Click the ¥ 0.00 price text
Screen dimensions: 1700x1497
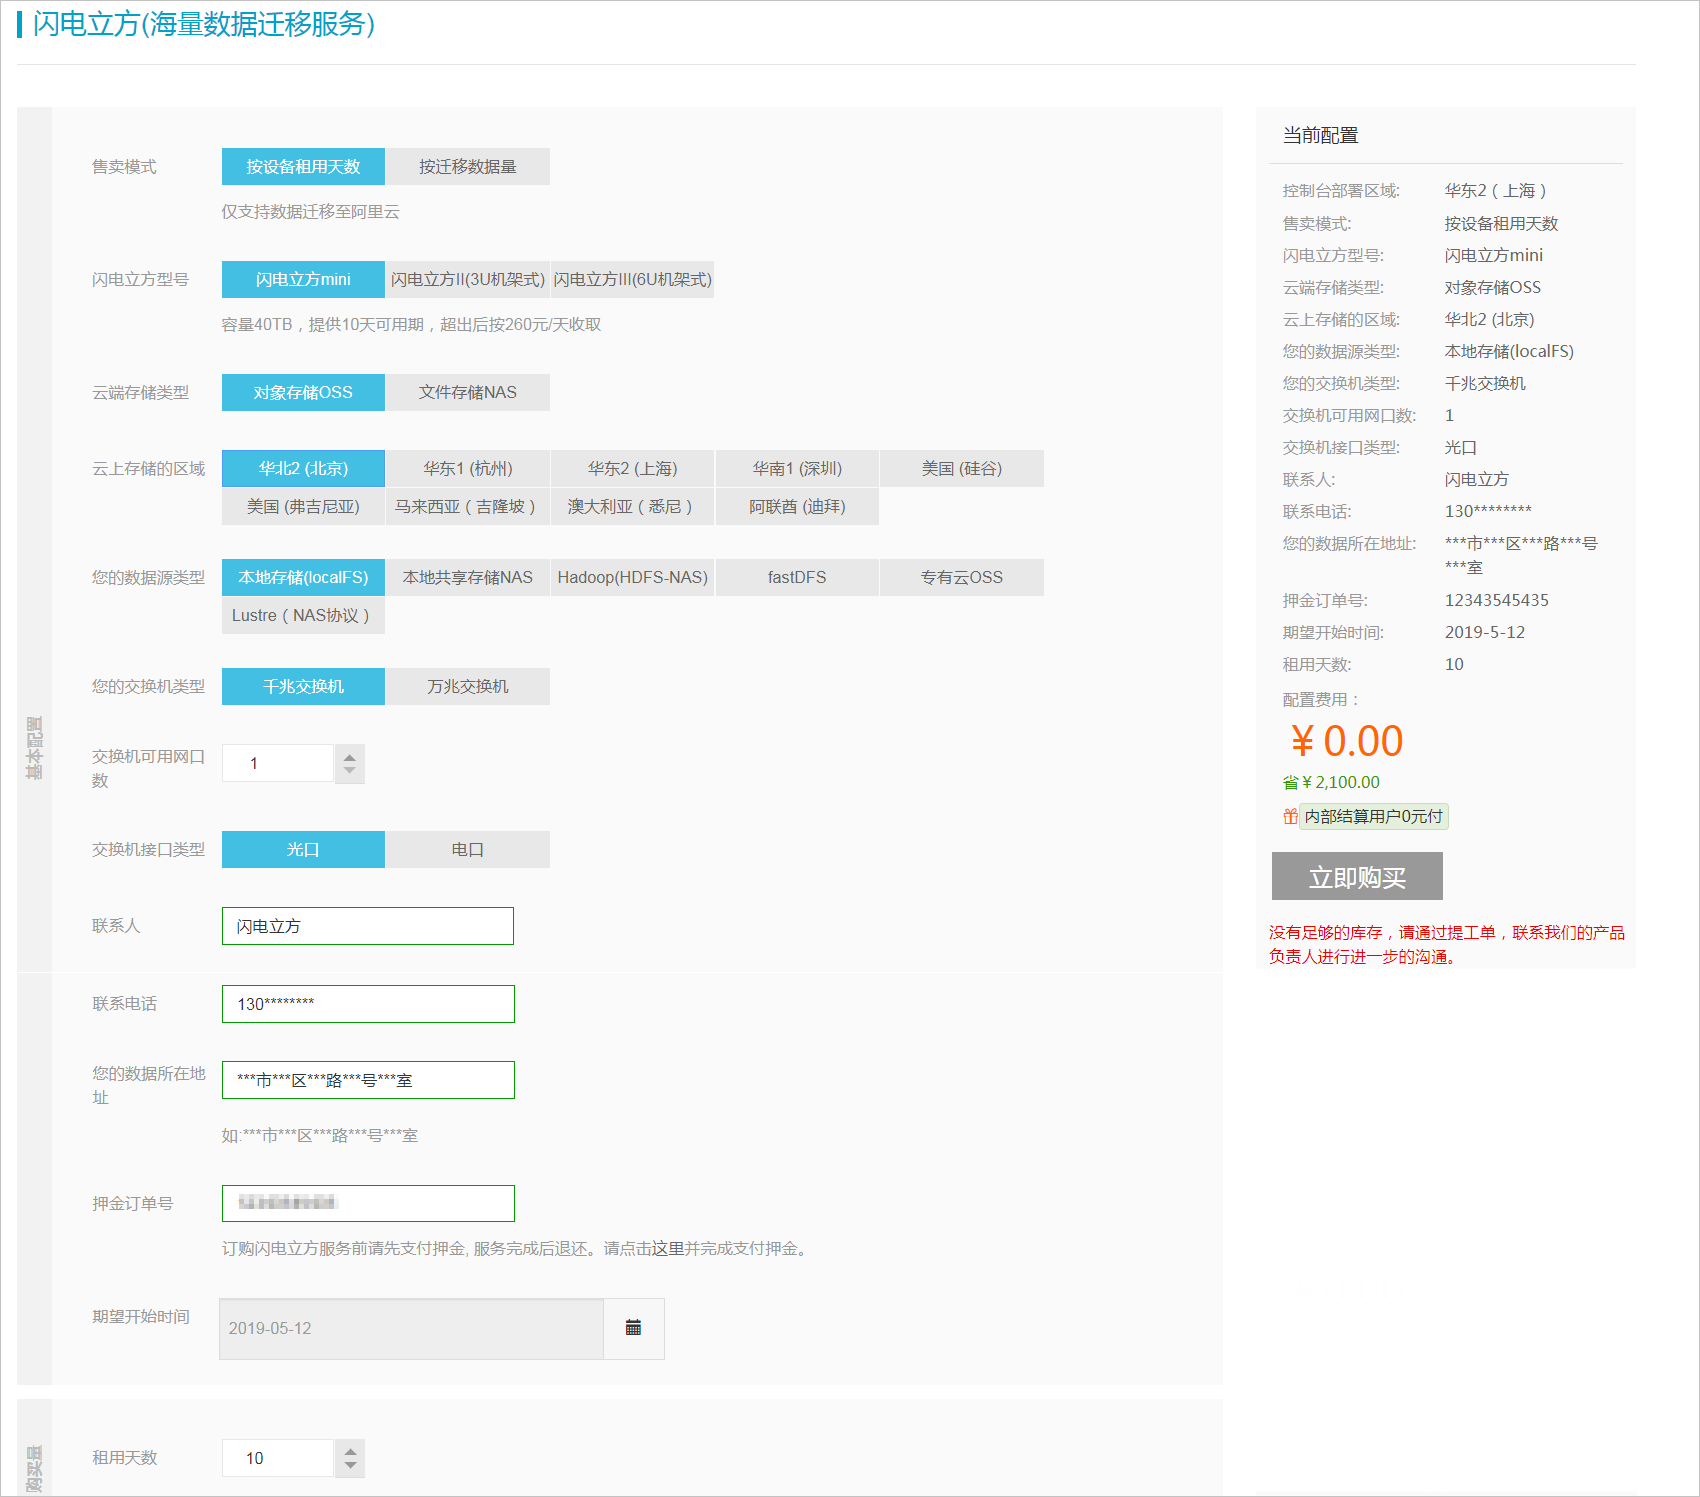[x=1346, y=741]
